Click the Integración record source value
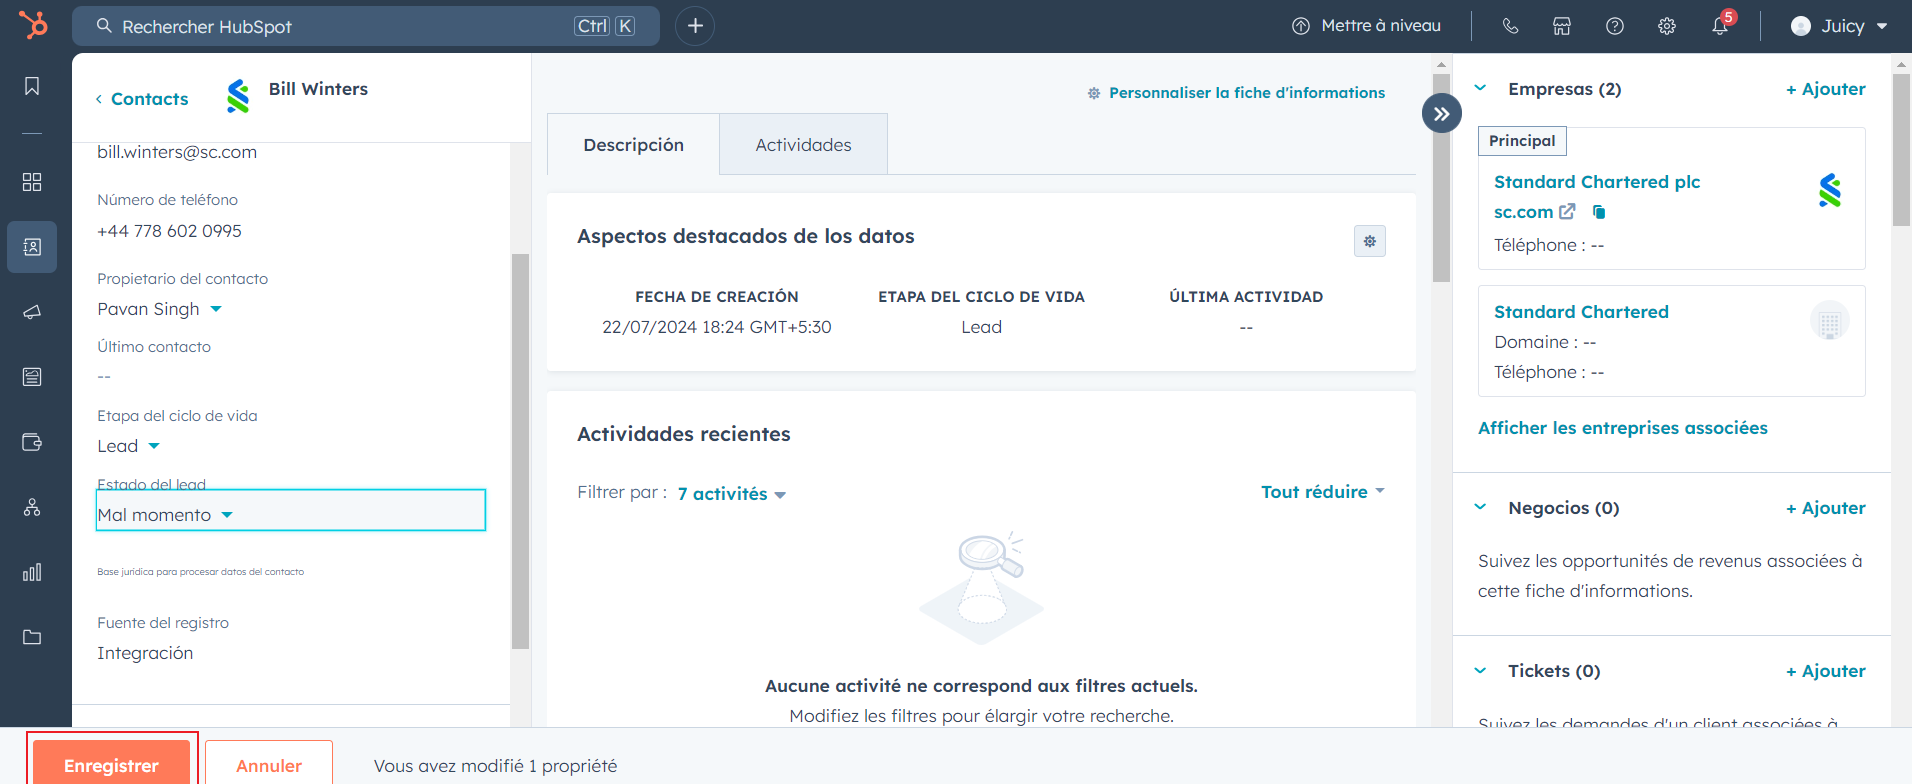This screenshot has height=784, width=1912. pos(145,653)
